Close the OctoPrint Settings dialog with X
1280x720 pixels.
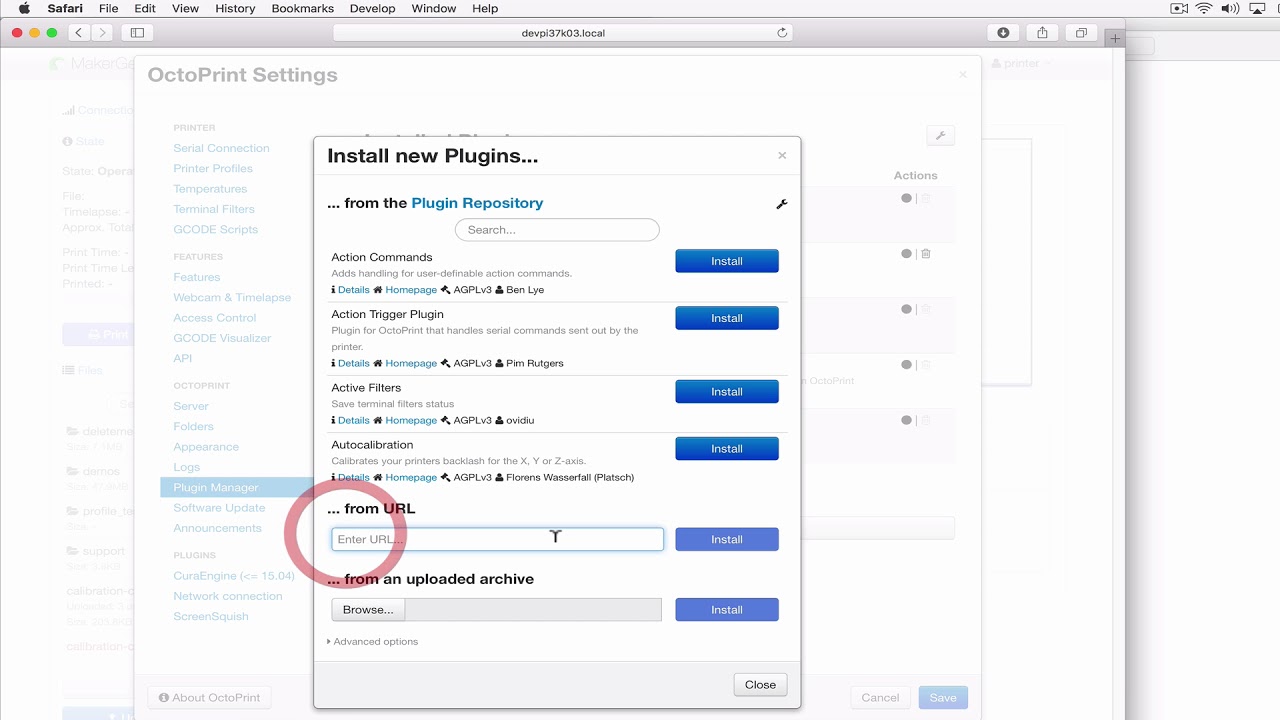coord(963,74)
